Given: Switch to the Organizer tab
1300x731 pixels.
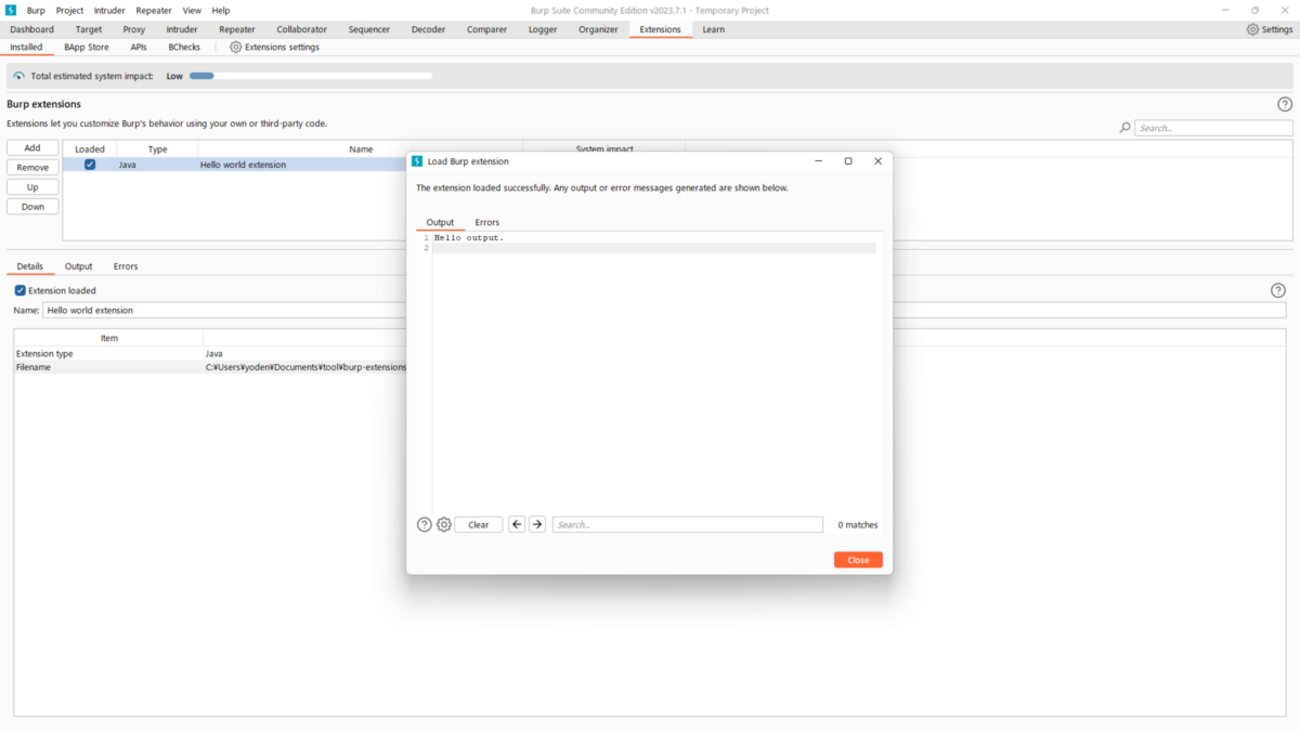Looking at the screenshot, I should pos(598,30).
